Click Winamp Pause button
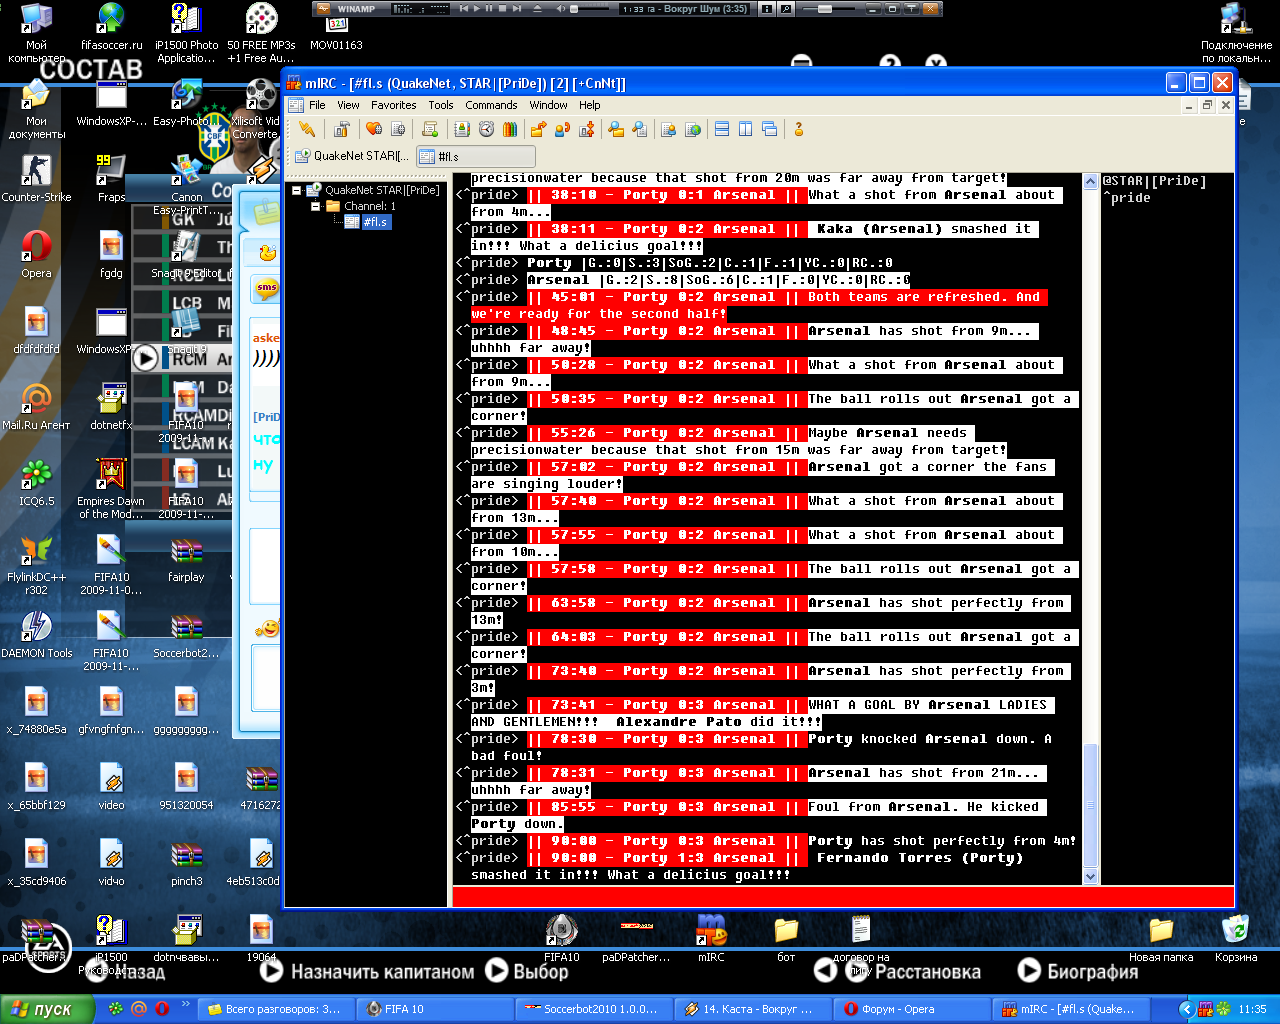 point(488,9)
